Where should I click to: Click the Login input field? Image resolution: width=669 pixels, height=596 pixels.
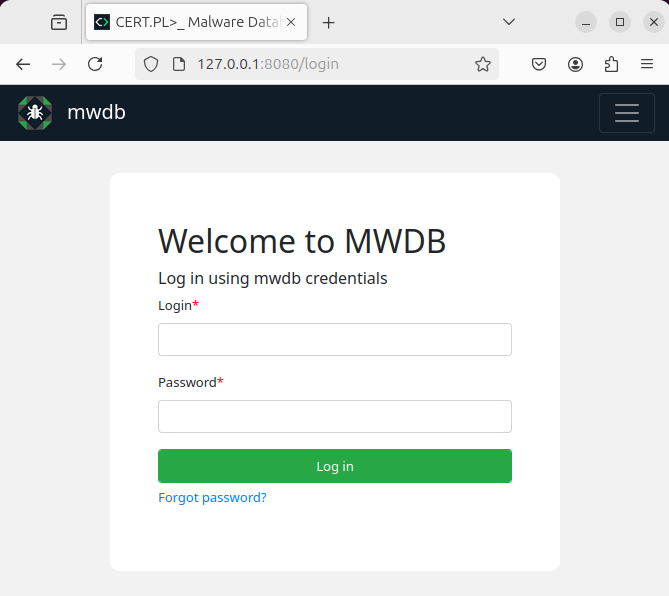(334, 340)
